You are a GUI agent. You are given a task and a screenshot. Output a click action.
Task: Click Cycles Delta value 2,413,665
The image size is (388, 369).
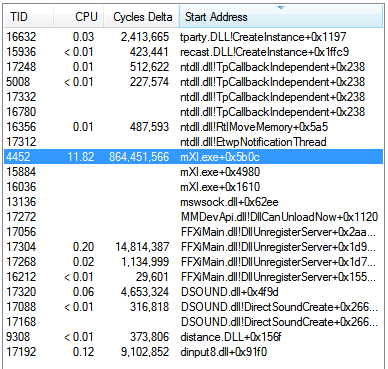[145, 37]
